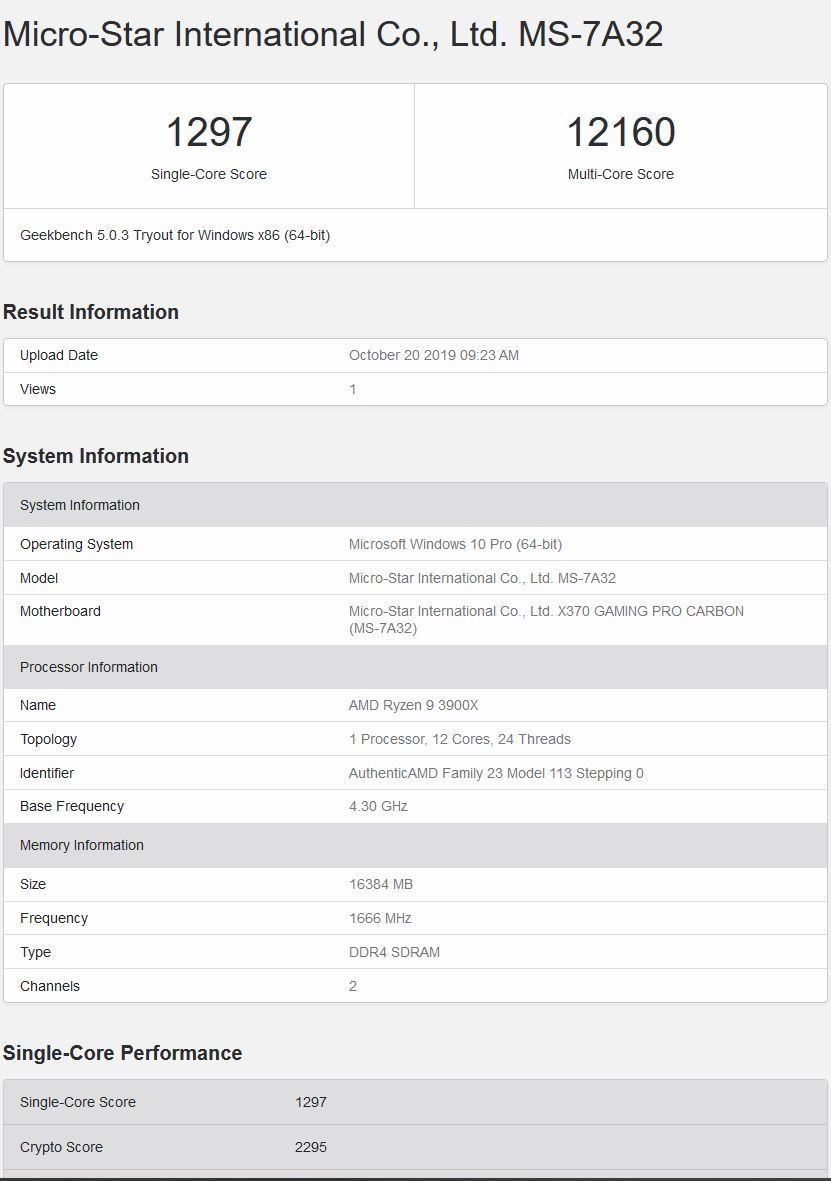Select the Base Frequency value 4.30 GHz
Screen dimensions: 831x1181
click(x=378, y=807)
